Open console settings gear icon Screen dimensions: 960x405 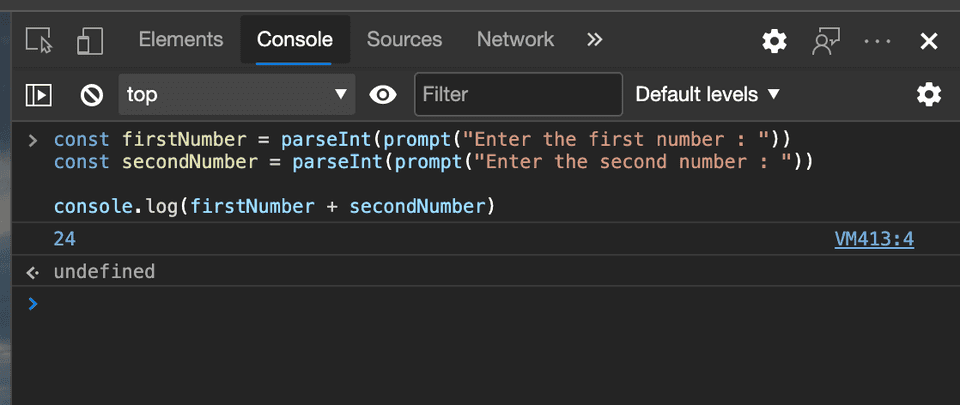coord(929,95)
